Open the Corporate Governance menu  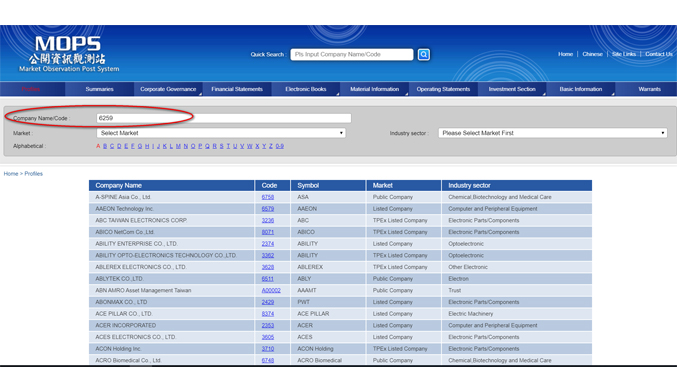[x=168, y=89]
